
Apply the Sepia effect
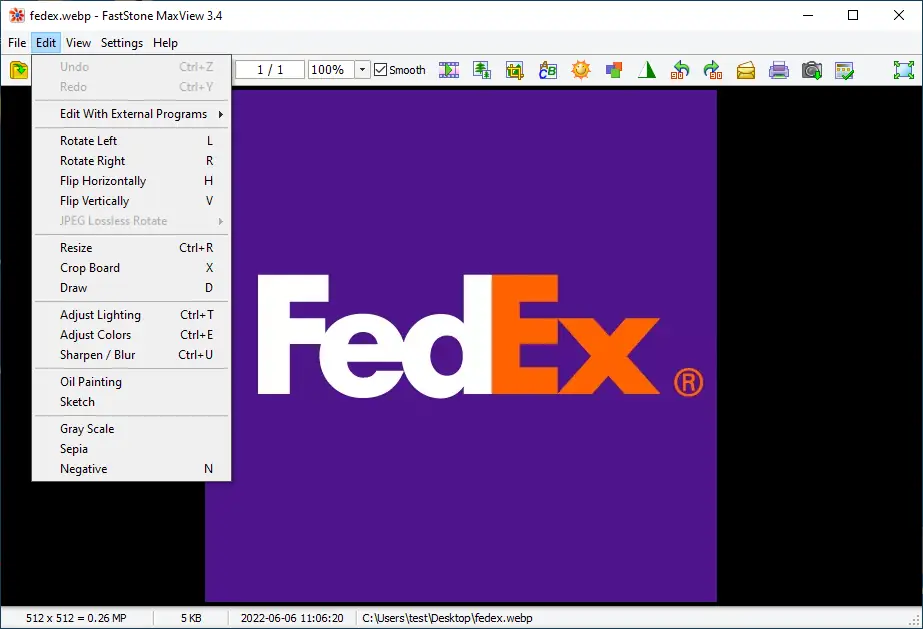click(x=131, y=449)
